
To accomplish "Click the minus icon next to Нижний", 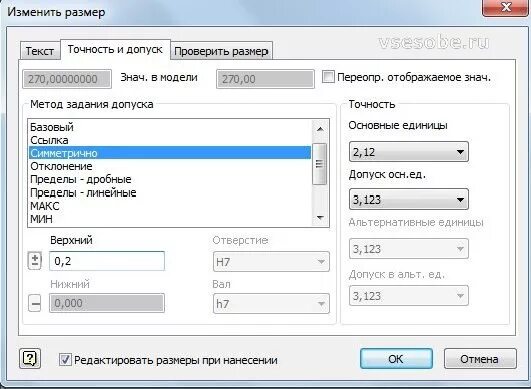I will coord(35,303).
